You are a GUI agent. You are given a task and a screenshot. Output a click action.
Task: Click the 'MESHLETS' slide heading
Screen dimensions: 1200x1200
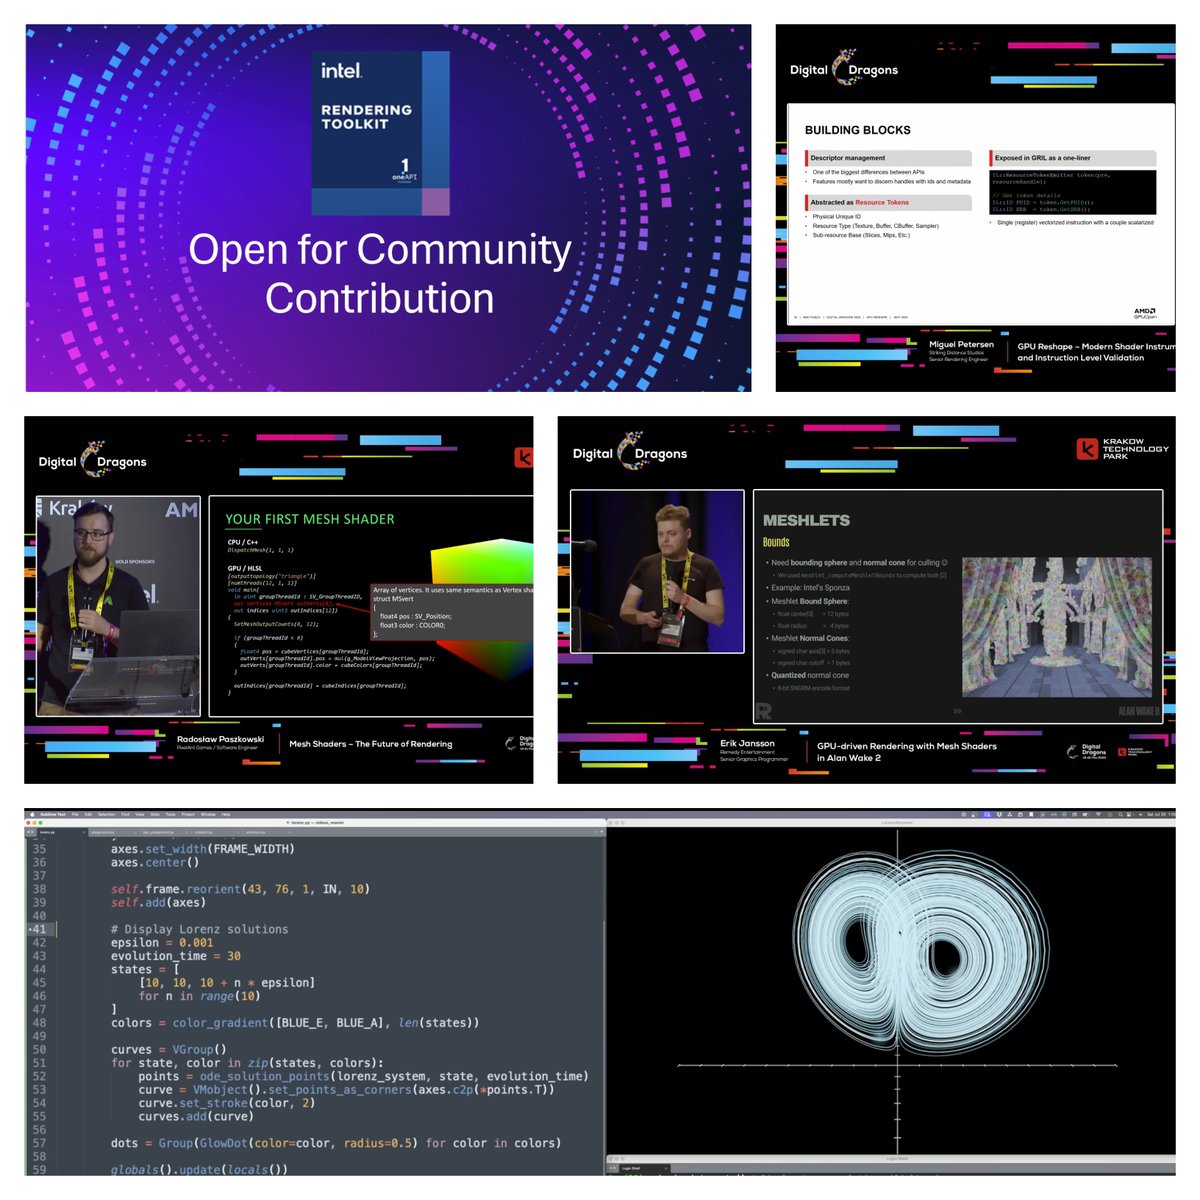(806, 520)
